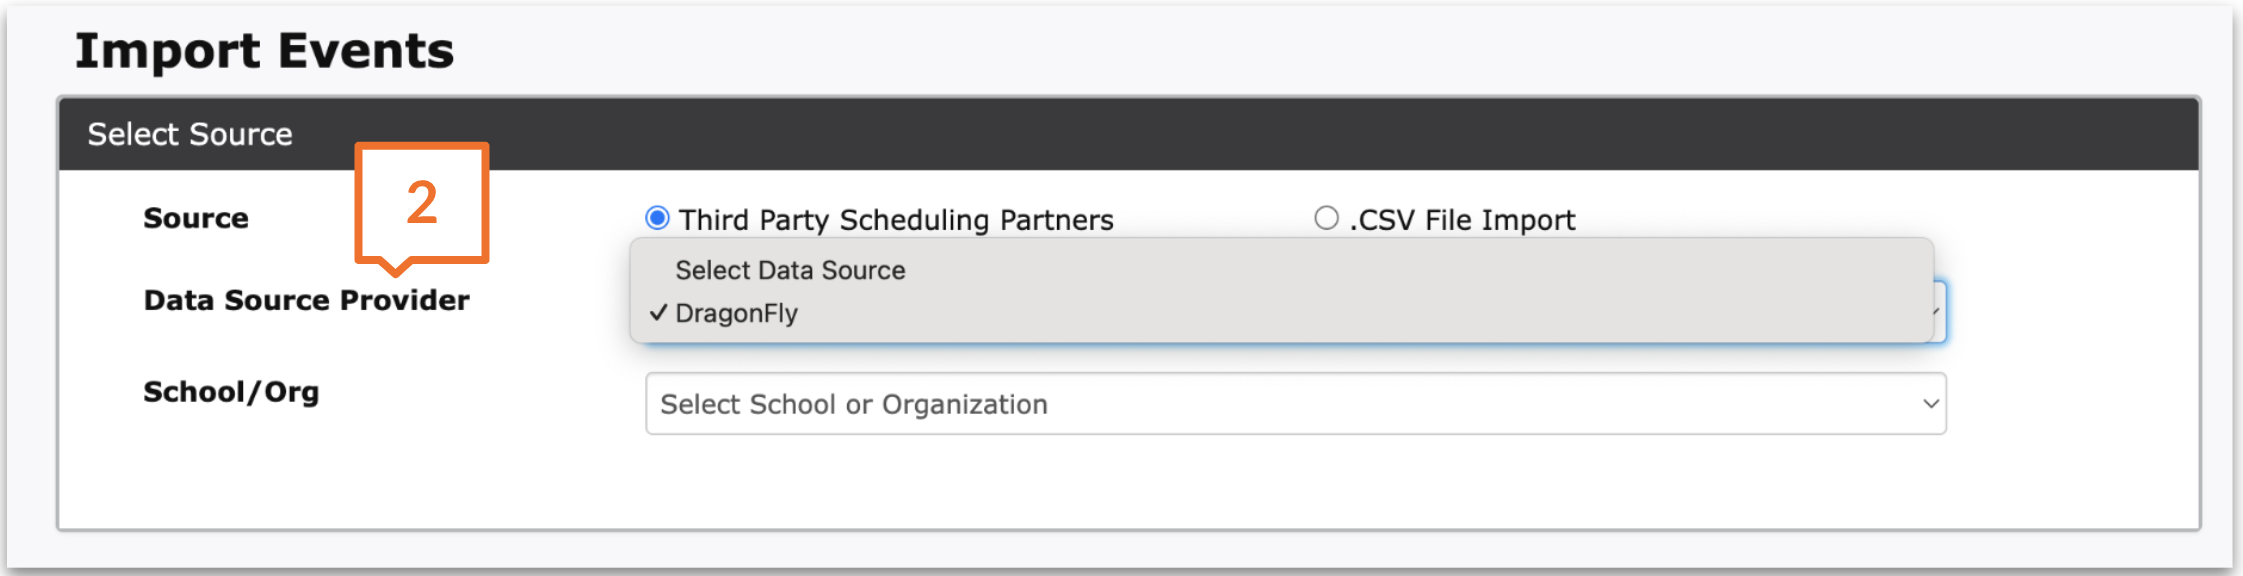Choose the Select Data Source menu option
This screenshot has height=576, width=2243.
click(790, 271)
